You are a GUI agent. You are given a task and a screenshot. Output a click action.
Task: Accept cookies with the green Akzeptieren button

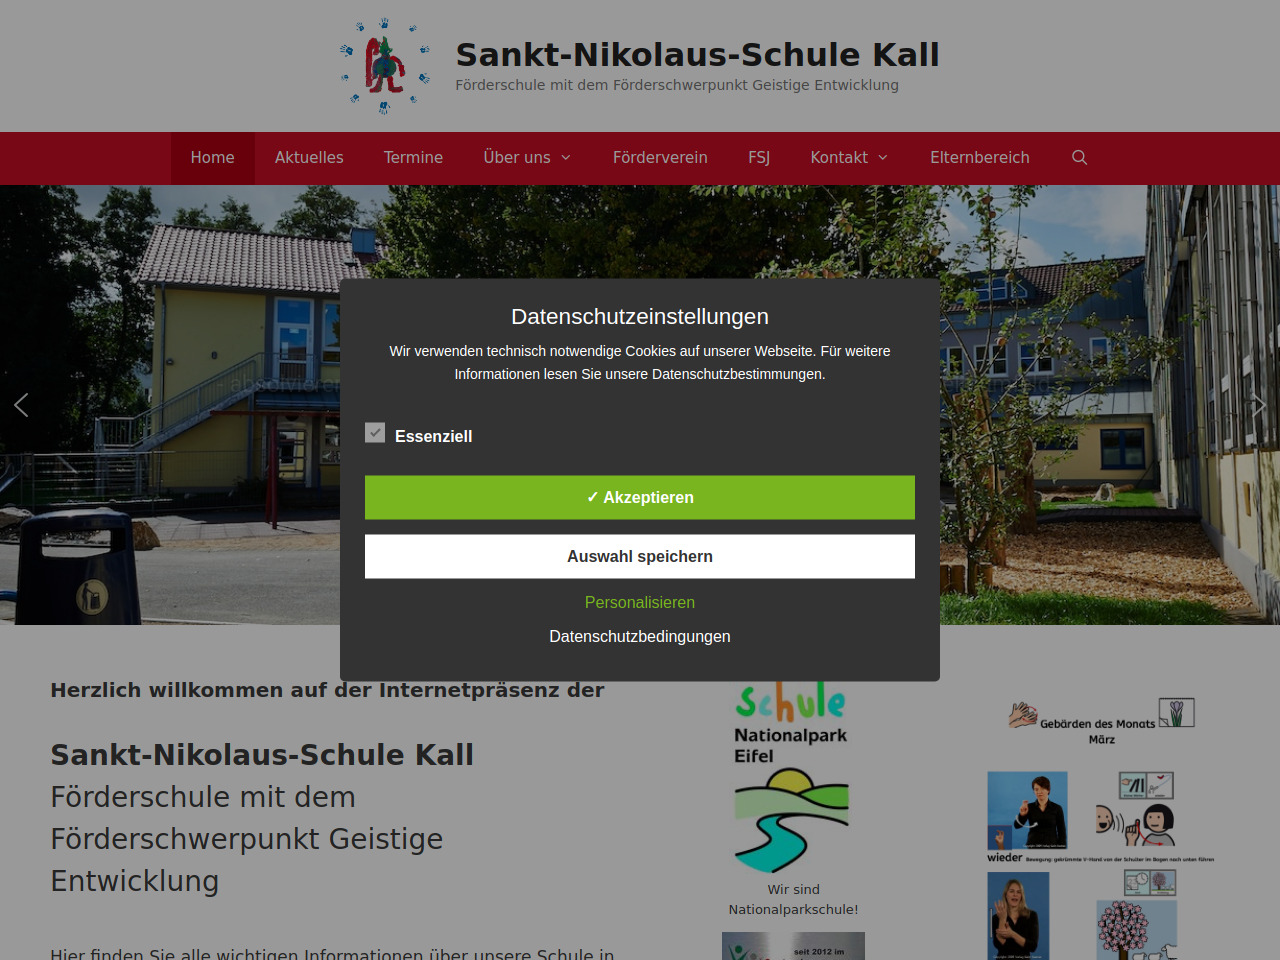click(640, 497)
